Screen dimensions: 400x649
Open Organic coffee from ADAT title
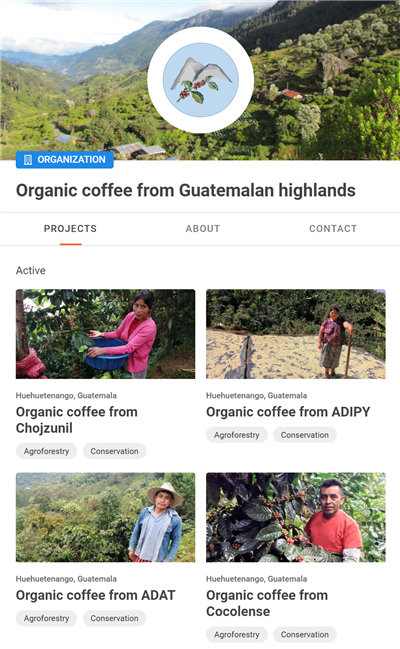pos(96,595)
